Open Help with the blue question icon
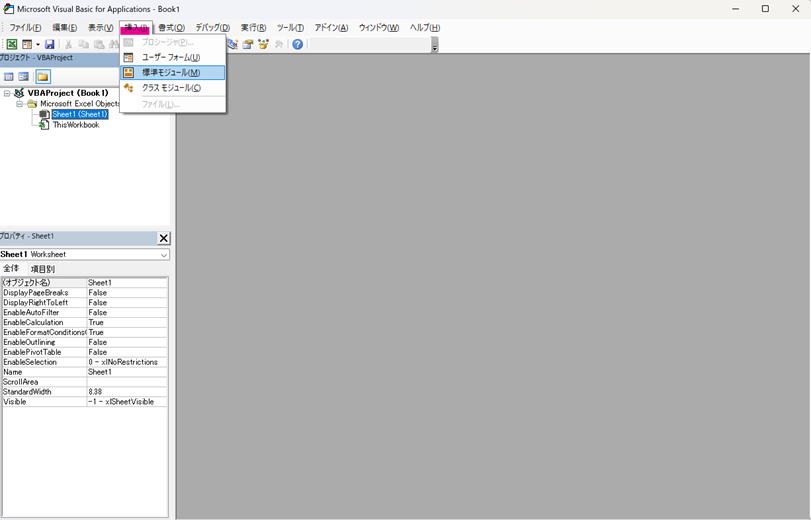Screen dimensions: 811x520 click(297, 44)
